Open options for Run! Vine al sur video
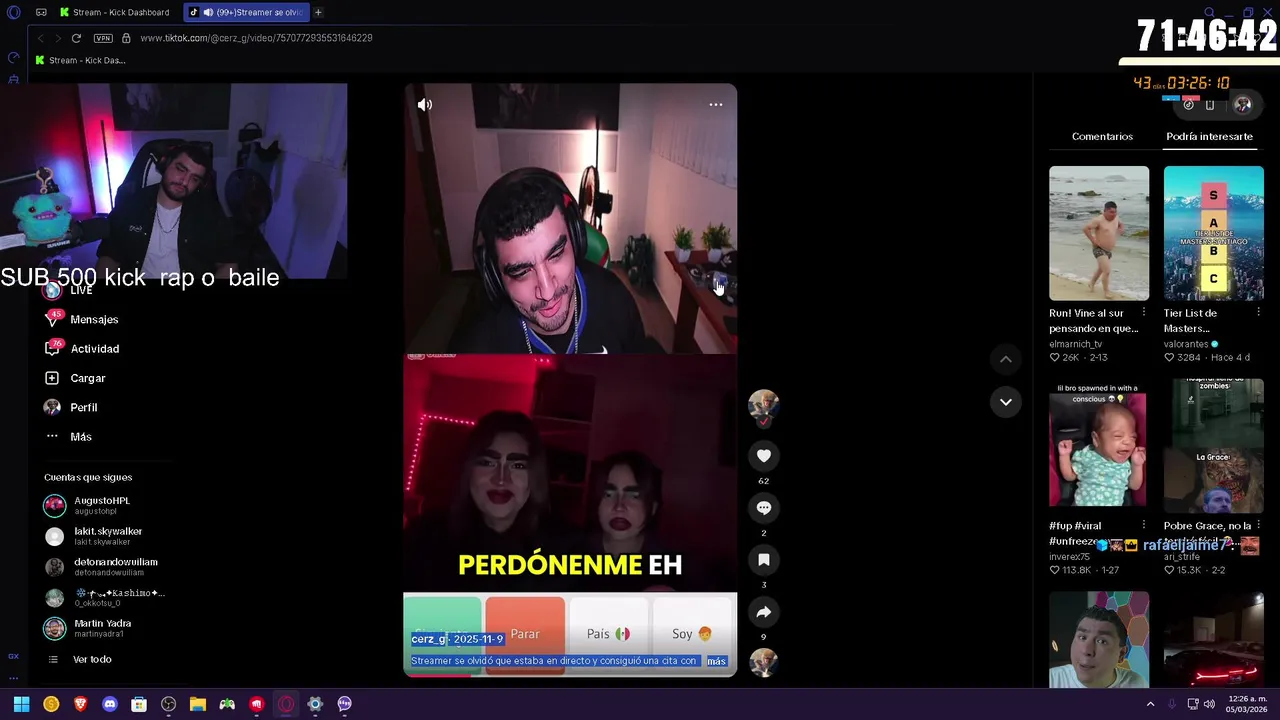Image resolution: width=1280 pixels, height=720 pixels. pos(1144,313)
